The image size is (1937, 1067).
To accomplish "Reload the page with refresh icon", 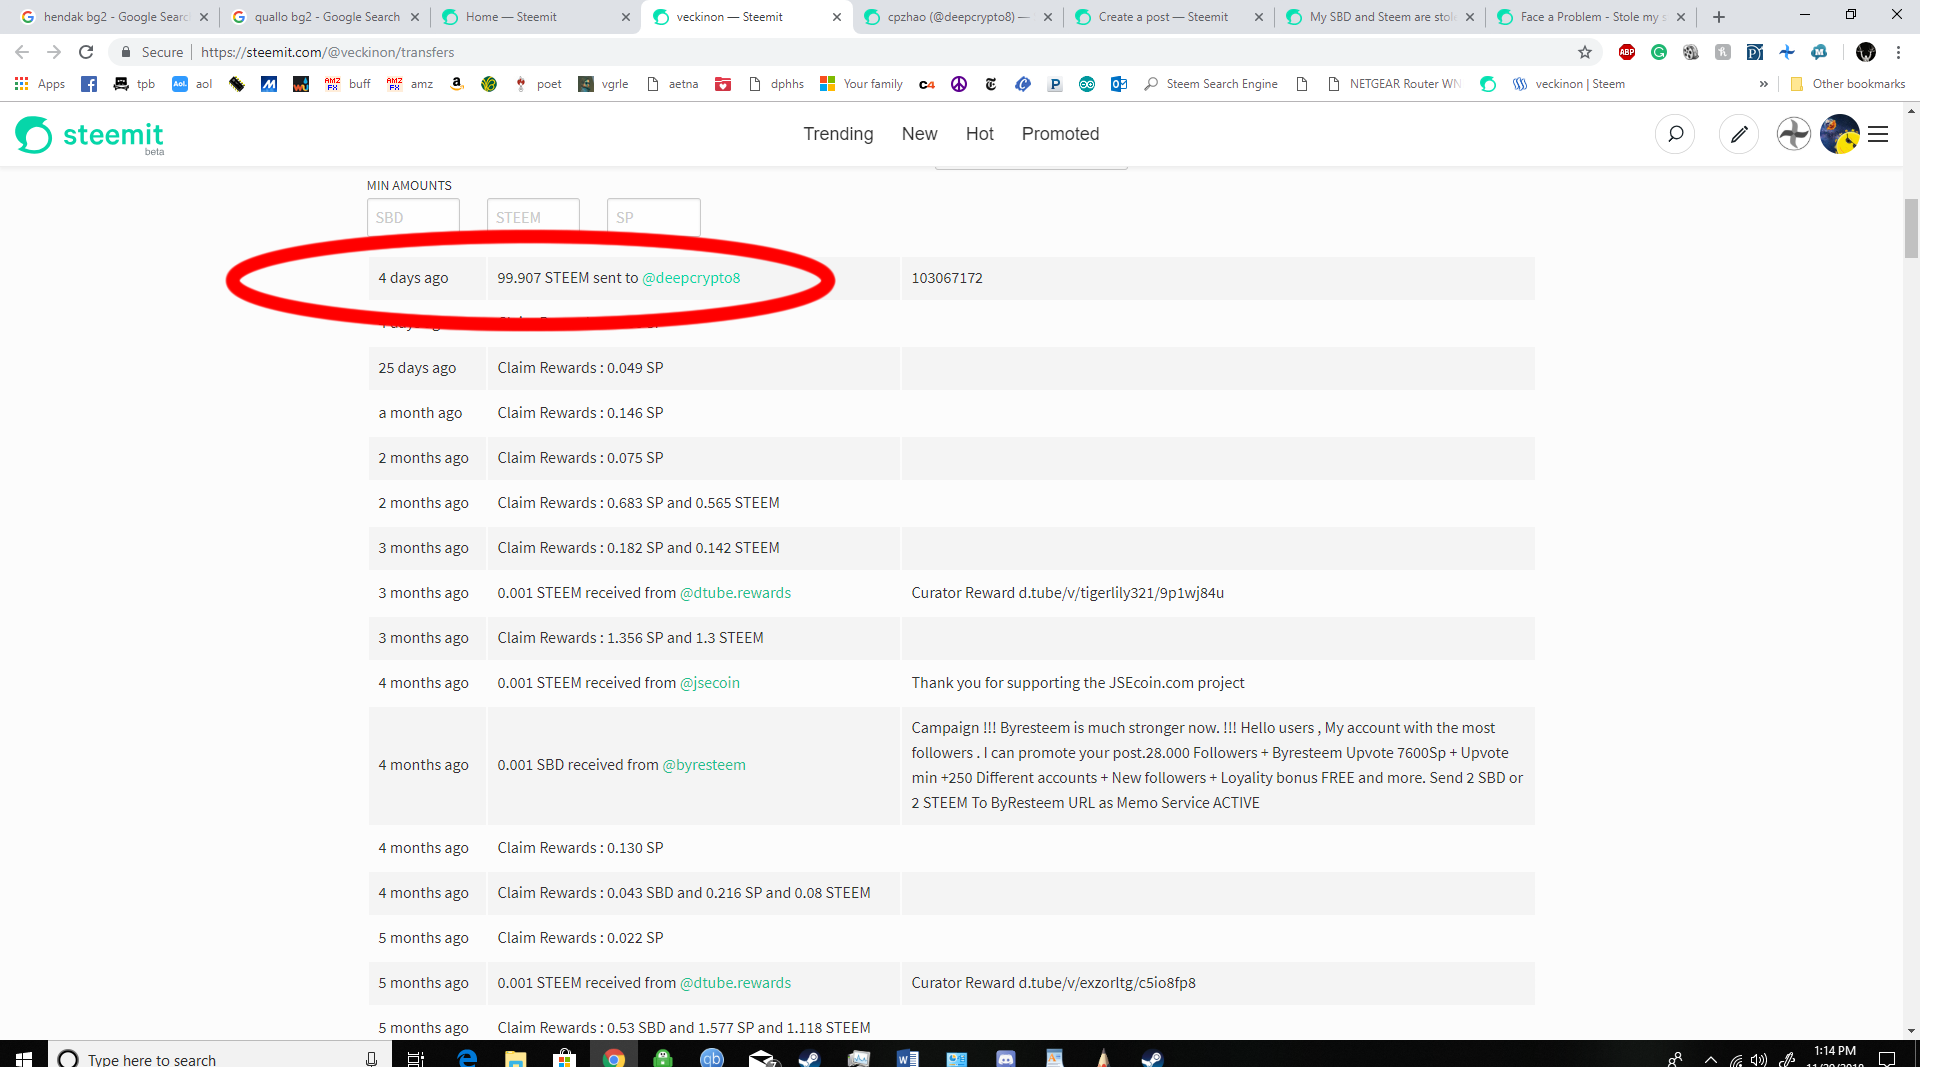I will click(x=86, y=52).
